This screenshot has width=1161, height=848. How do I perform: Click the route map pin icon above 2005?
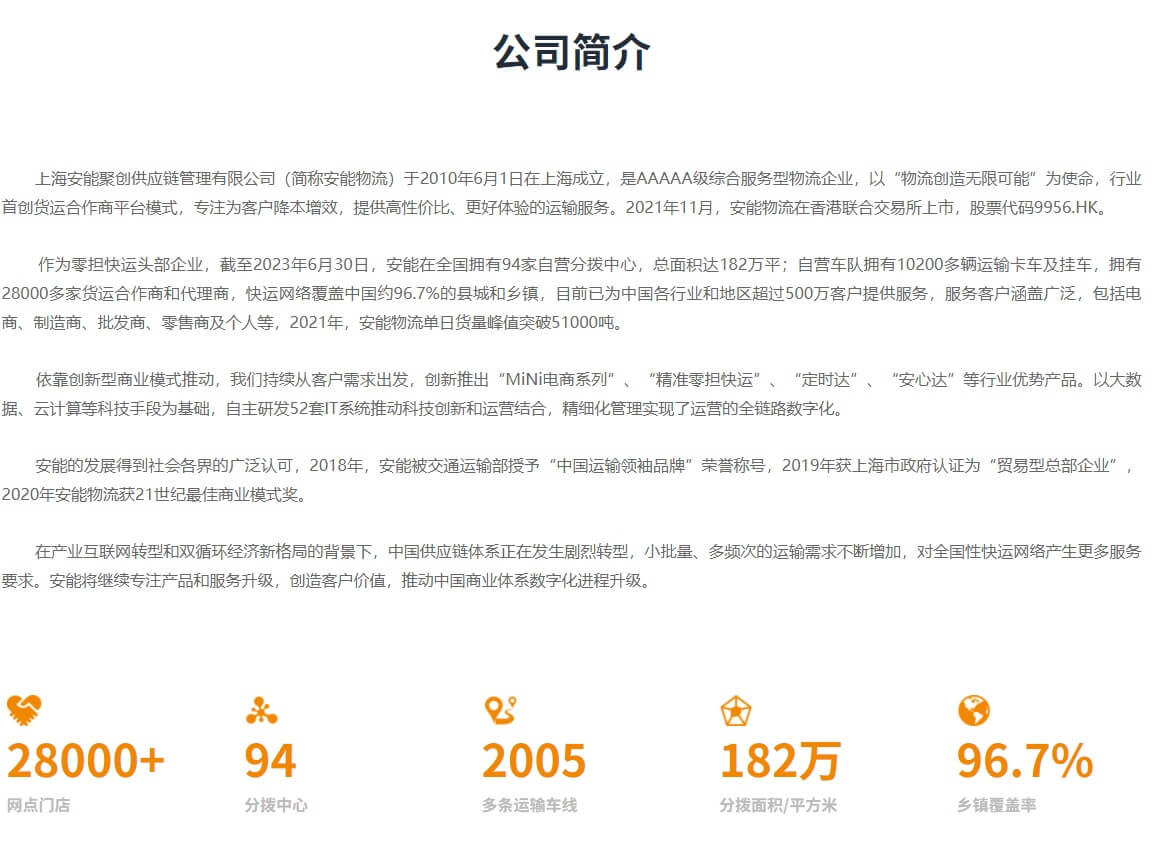pyautogui.click(x=499, y=711)
